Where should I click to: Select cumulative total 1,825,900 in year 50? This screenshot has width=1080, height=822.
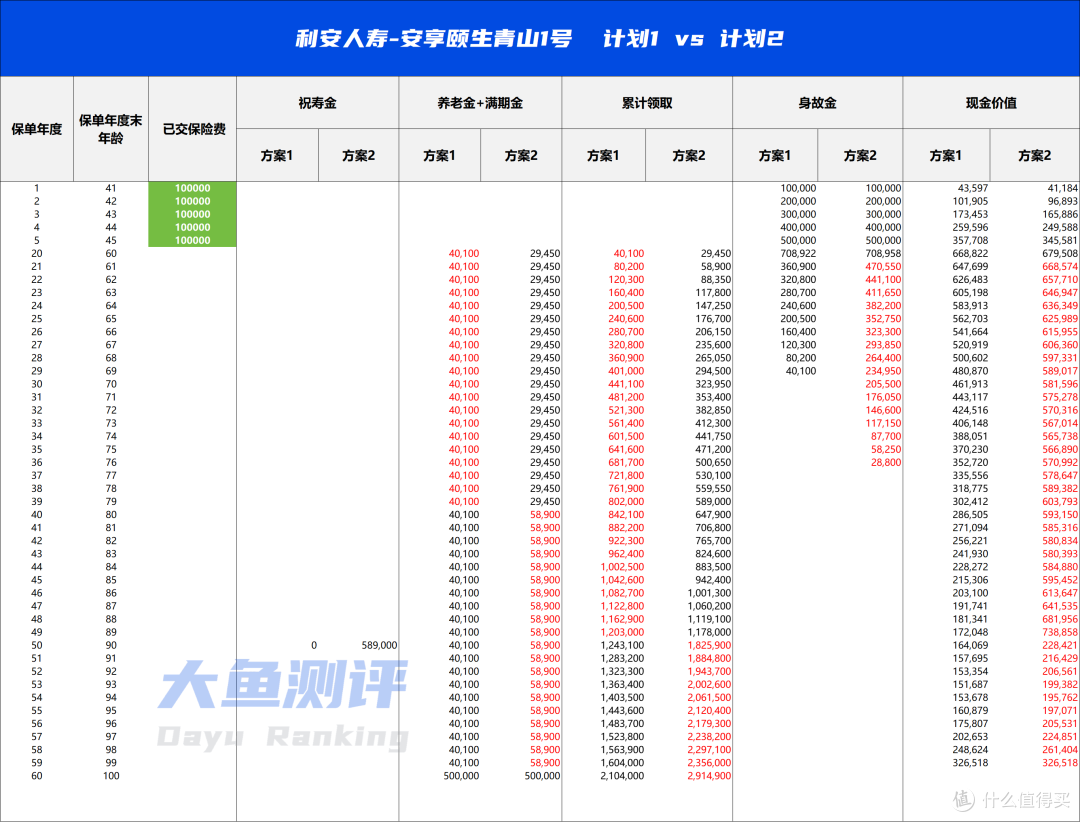tap(709, 646)
